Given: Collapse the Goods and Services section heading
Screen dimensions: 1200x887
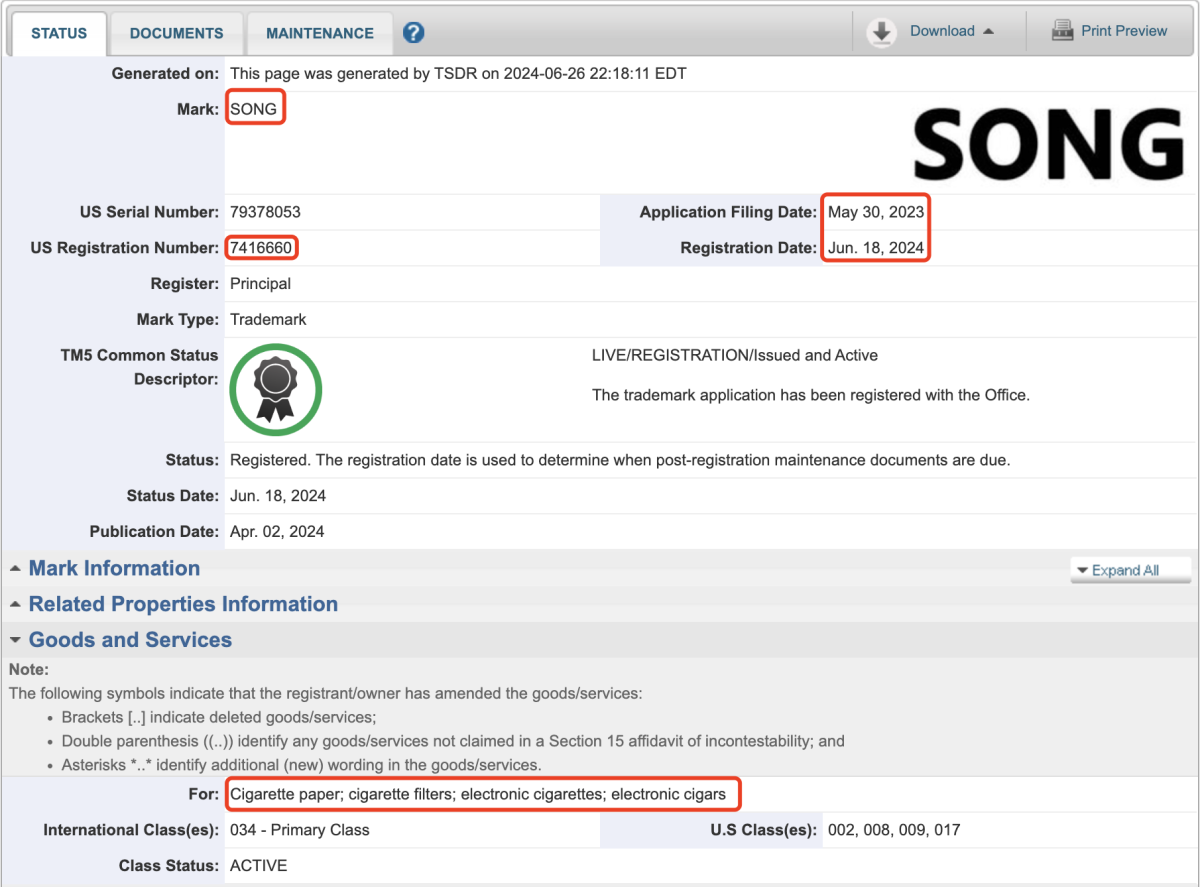Looking at the screenshot, I should pos(130,641).
